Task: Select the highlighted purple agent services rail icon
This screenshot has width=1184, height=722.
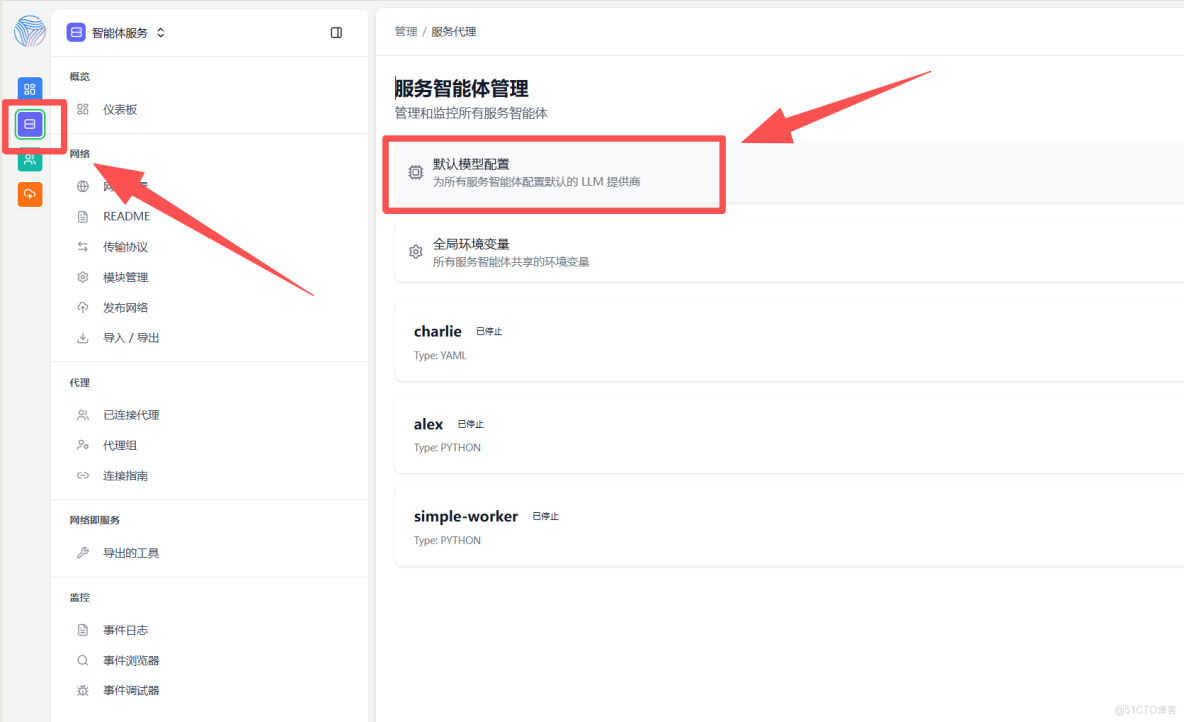Action: pos(29,124)
